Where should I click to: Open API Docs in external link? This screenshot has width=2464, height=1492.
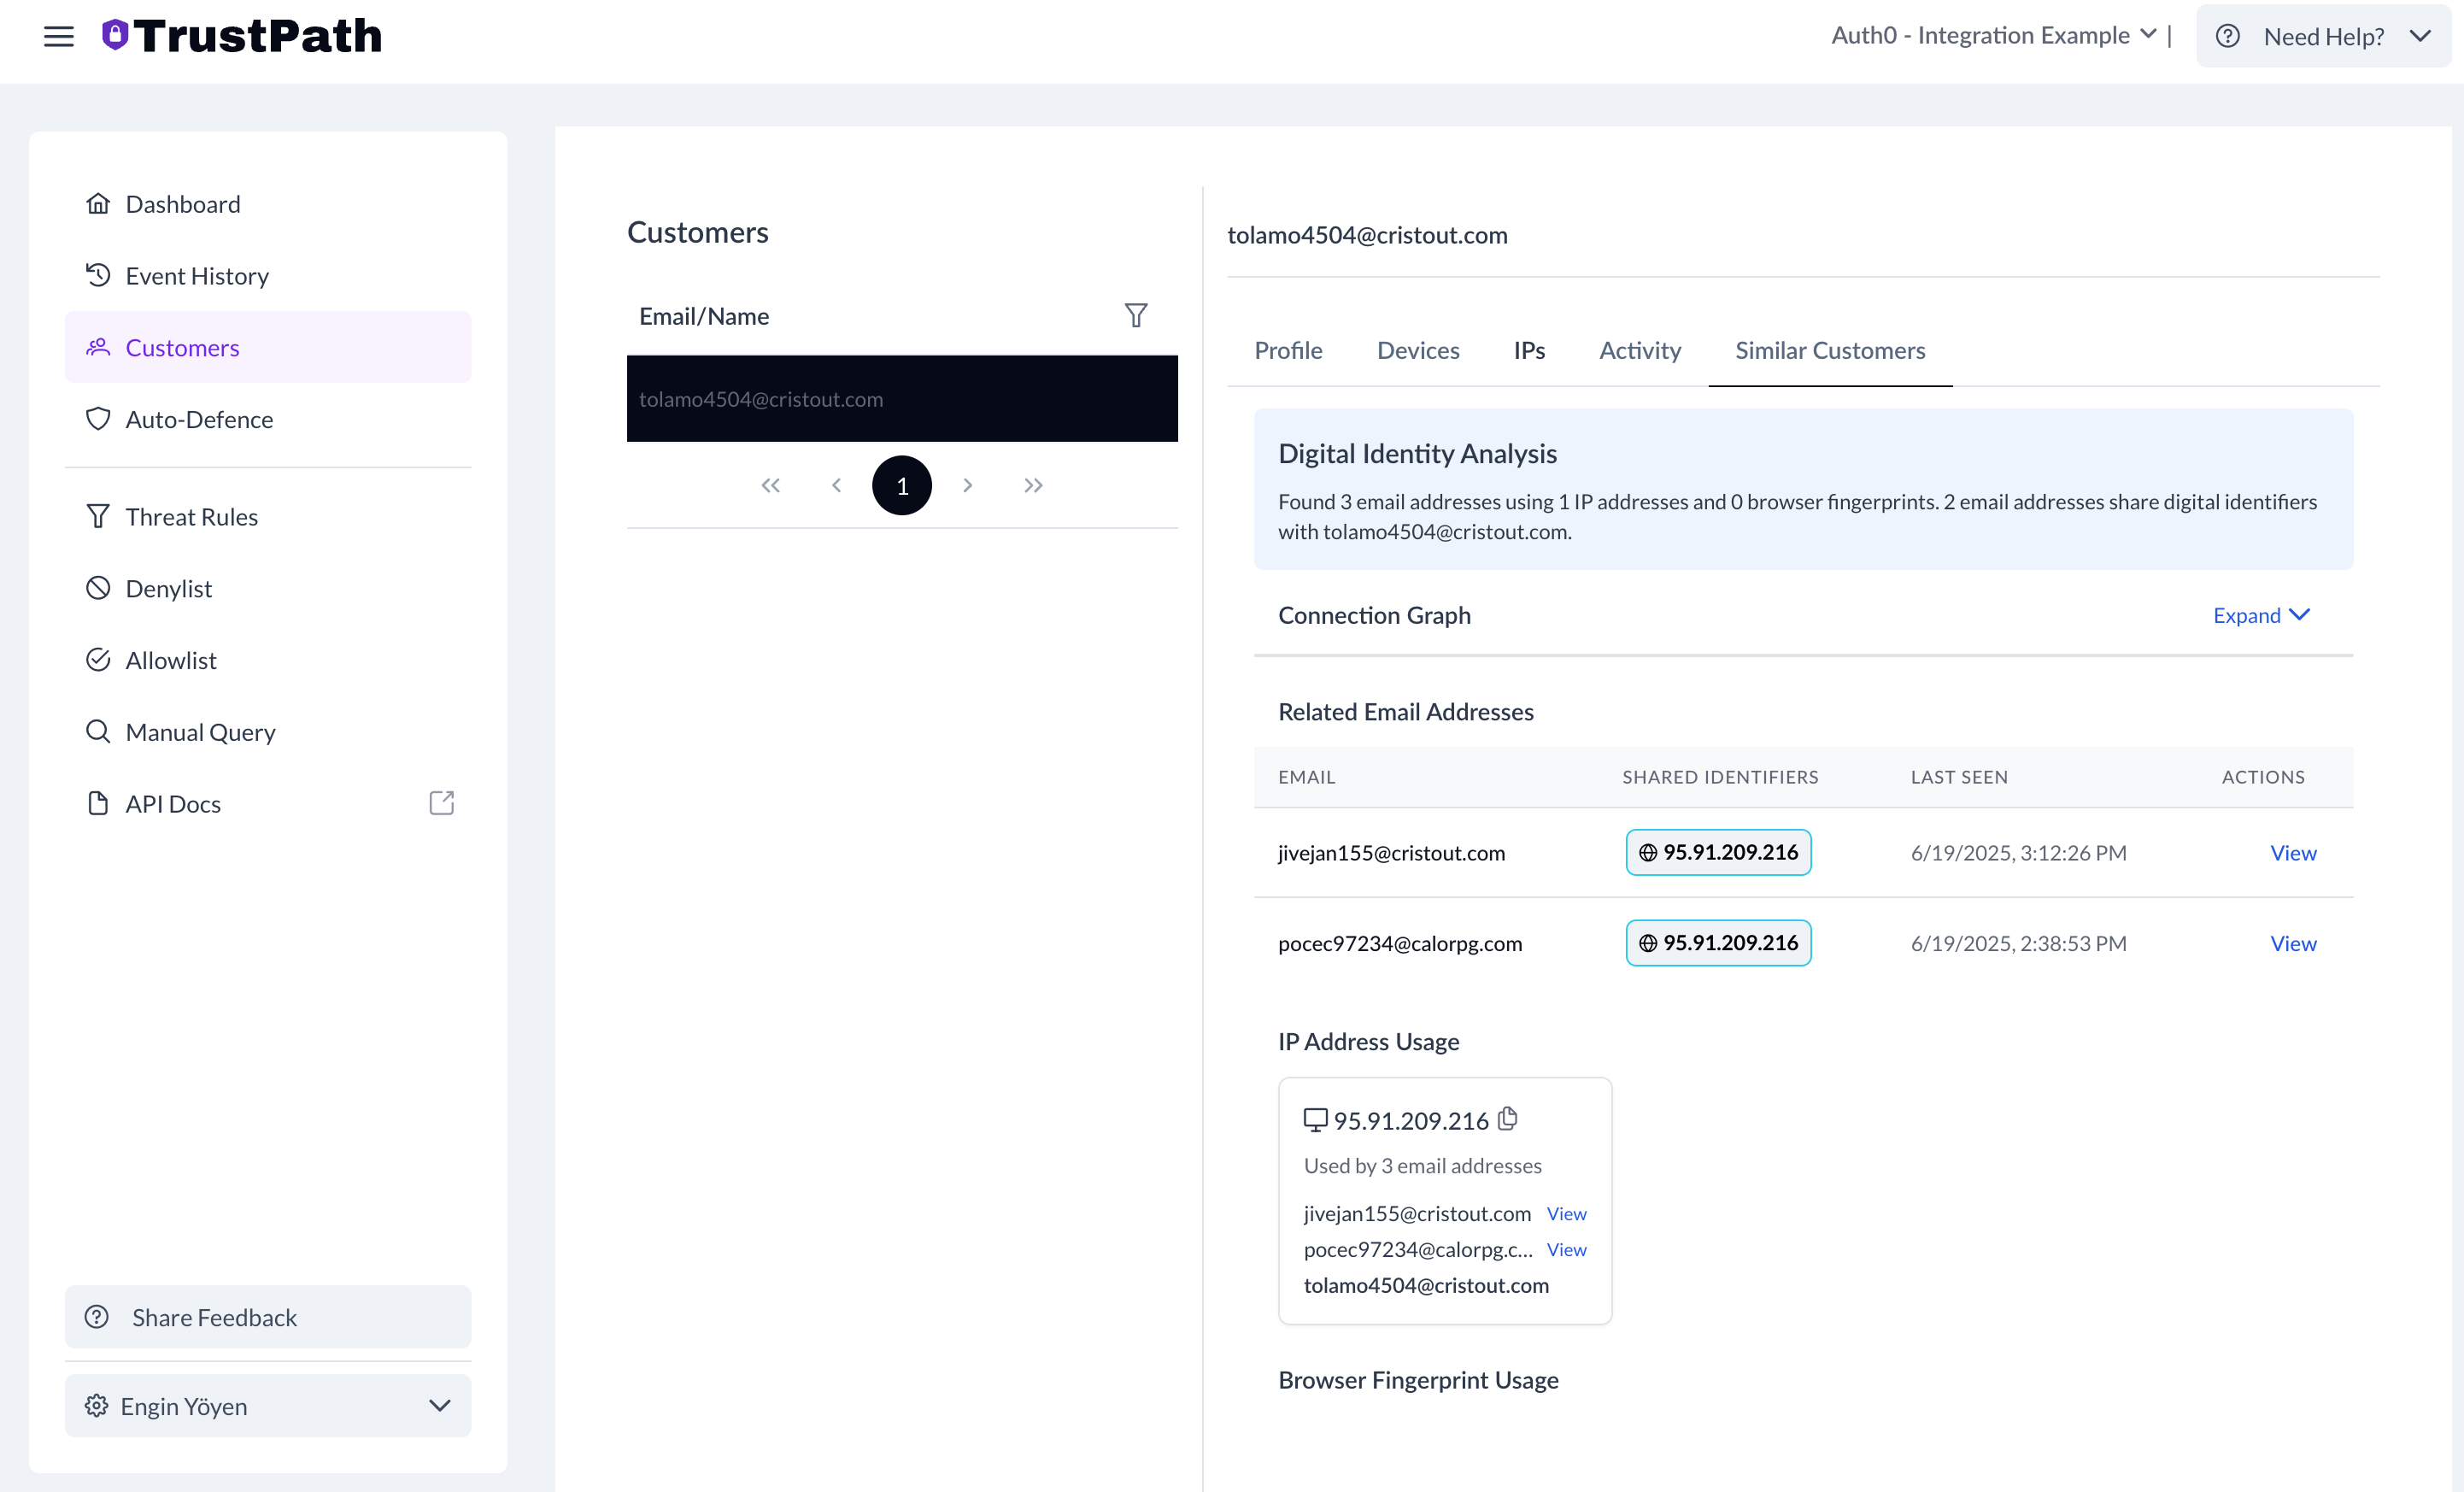click(x=441, y=802)
